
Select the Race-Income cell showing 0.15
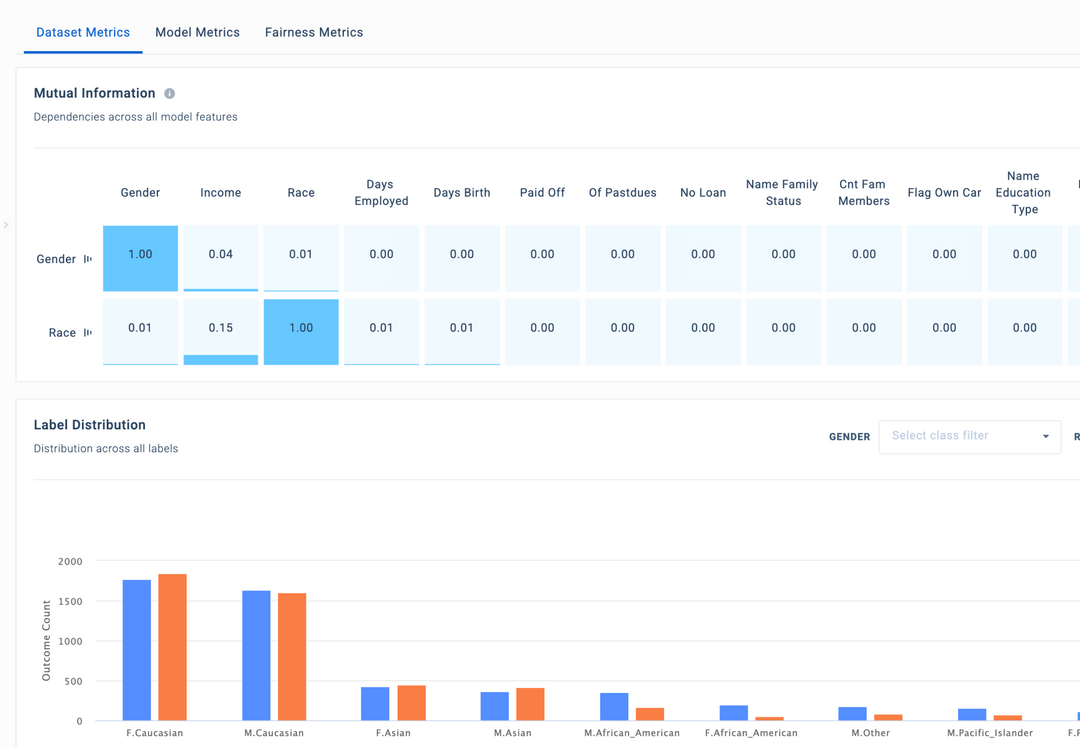[x=220, y=331]
